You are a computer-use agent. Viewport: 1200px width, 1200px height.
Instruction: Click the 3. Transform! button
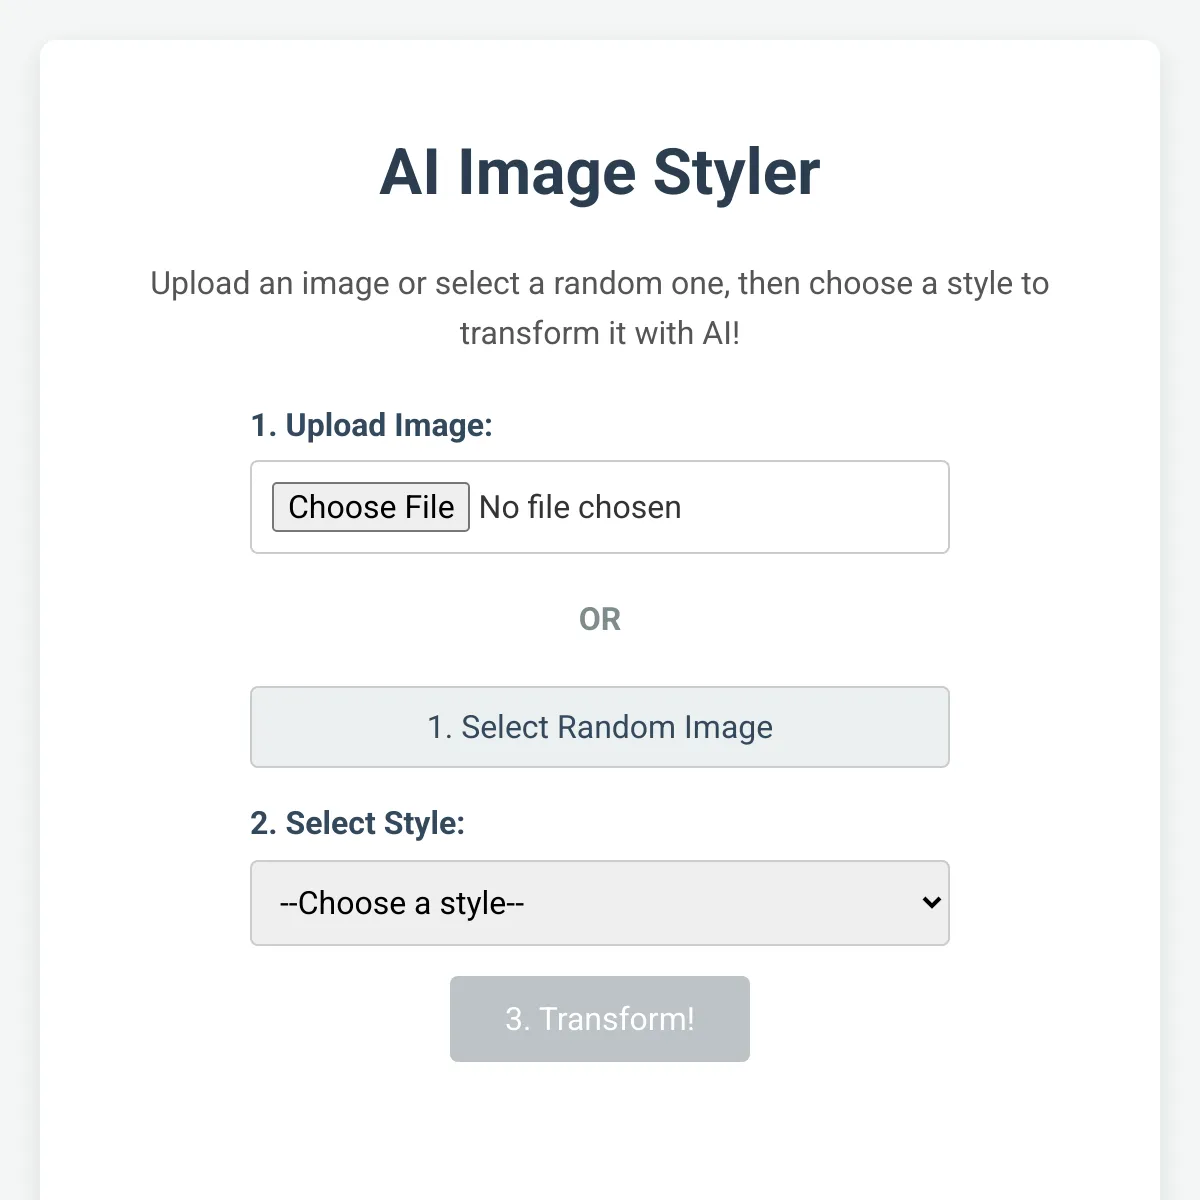coord(600,1019)
